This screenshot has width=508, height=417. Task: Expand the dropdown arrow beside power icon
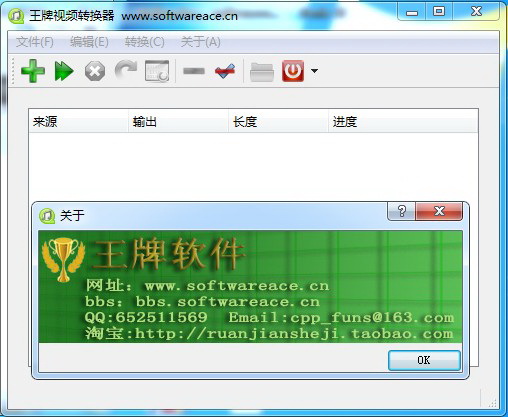coord(314,71)
